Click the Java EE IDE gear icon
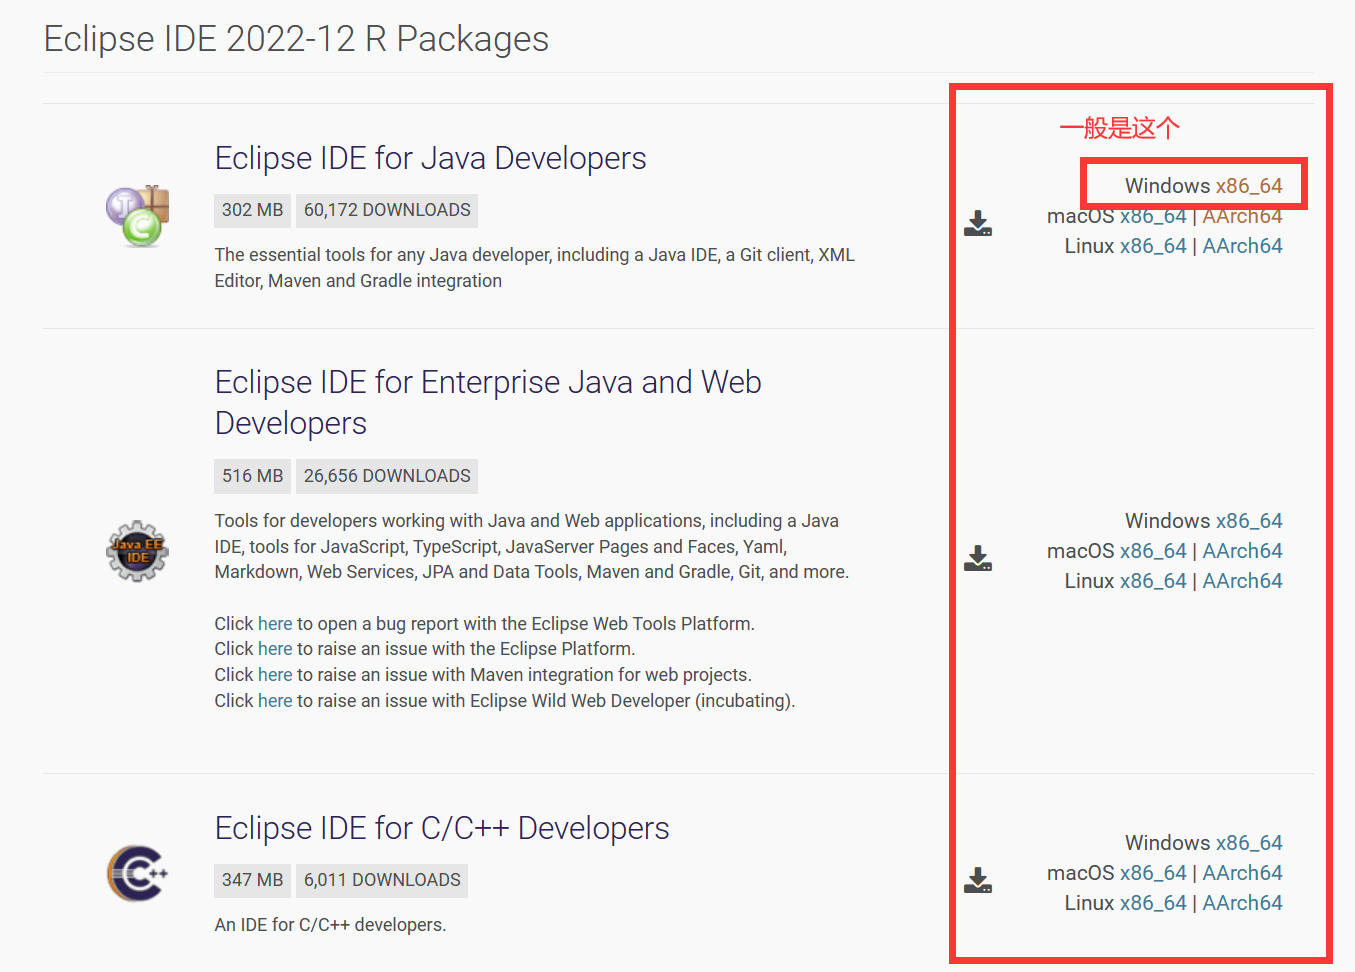 (x=138, y=551)
